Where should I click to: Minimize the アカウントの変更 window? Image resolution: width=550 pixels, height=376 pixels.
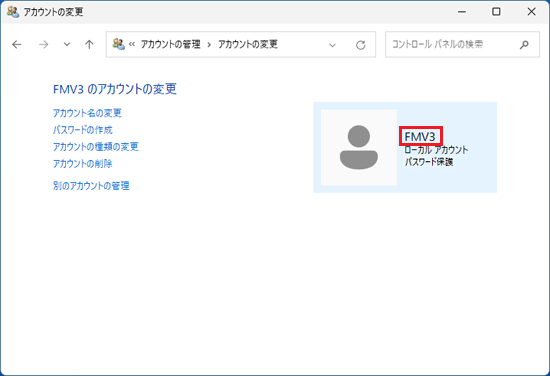pyautogui.click(x=462, y=12)
